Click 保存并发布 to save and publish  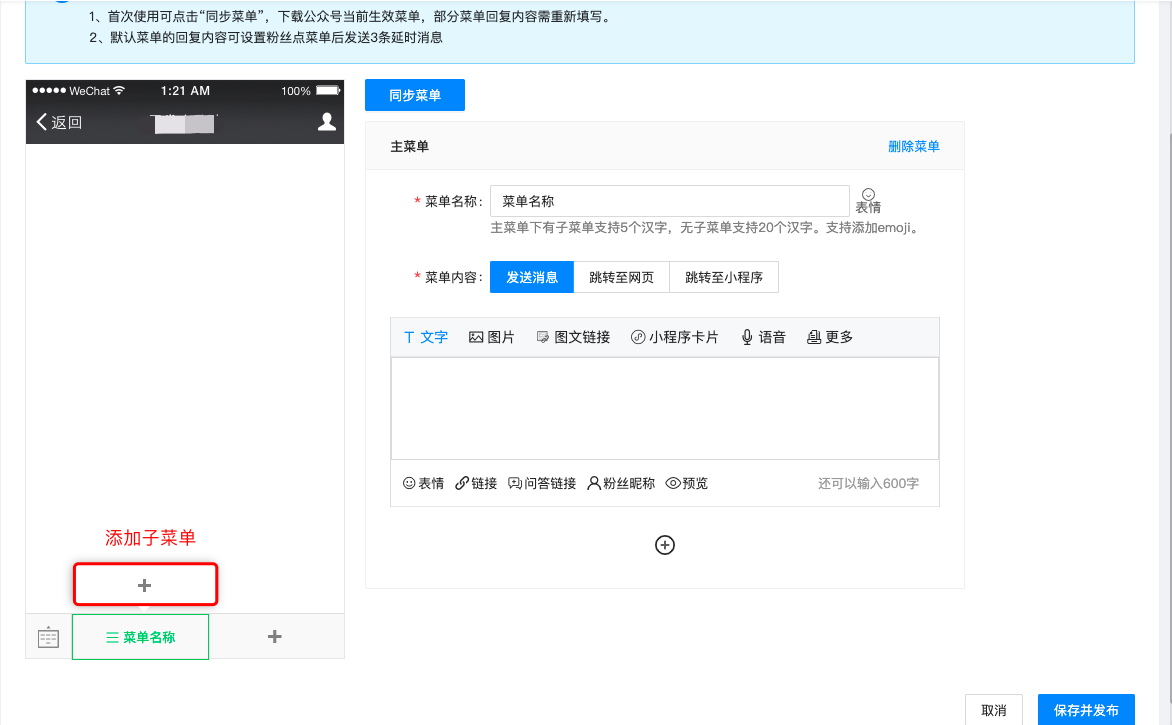point(1086,710)
